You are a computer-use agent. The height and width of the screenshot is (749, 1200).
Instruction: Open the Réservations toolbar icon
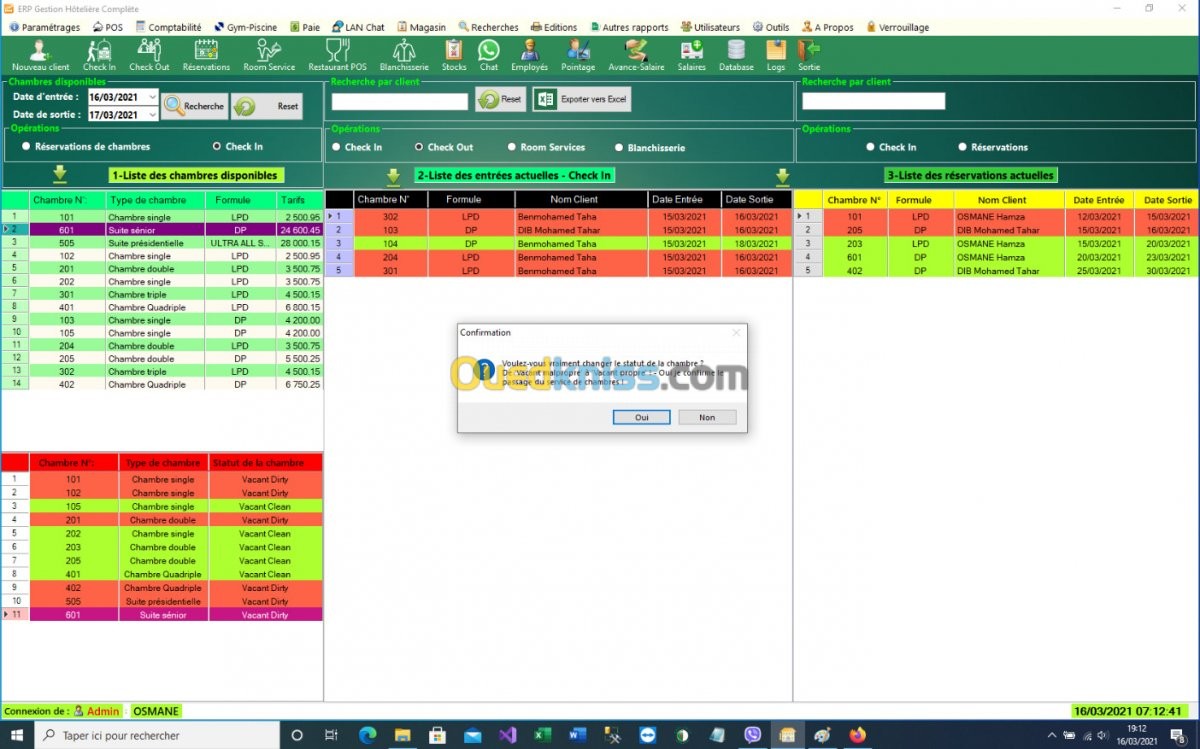tap(206, 55)
